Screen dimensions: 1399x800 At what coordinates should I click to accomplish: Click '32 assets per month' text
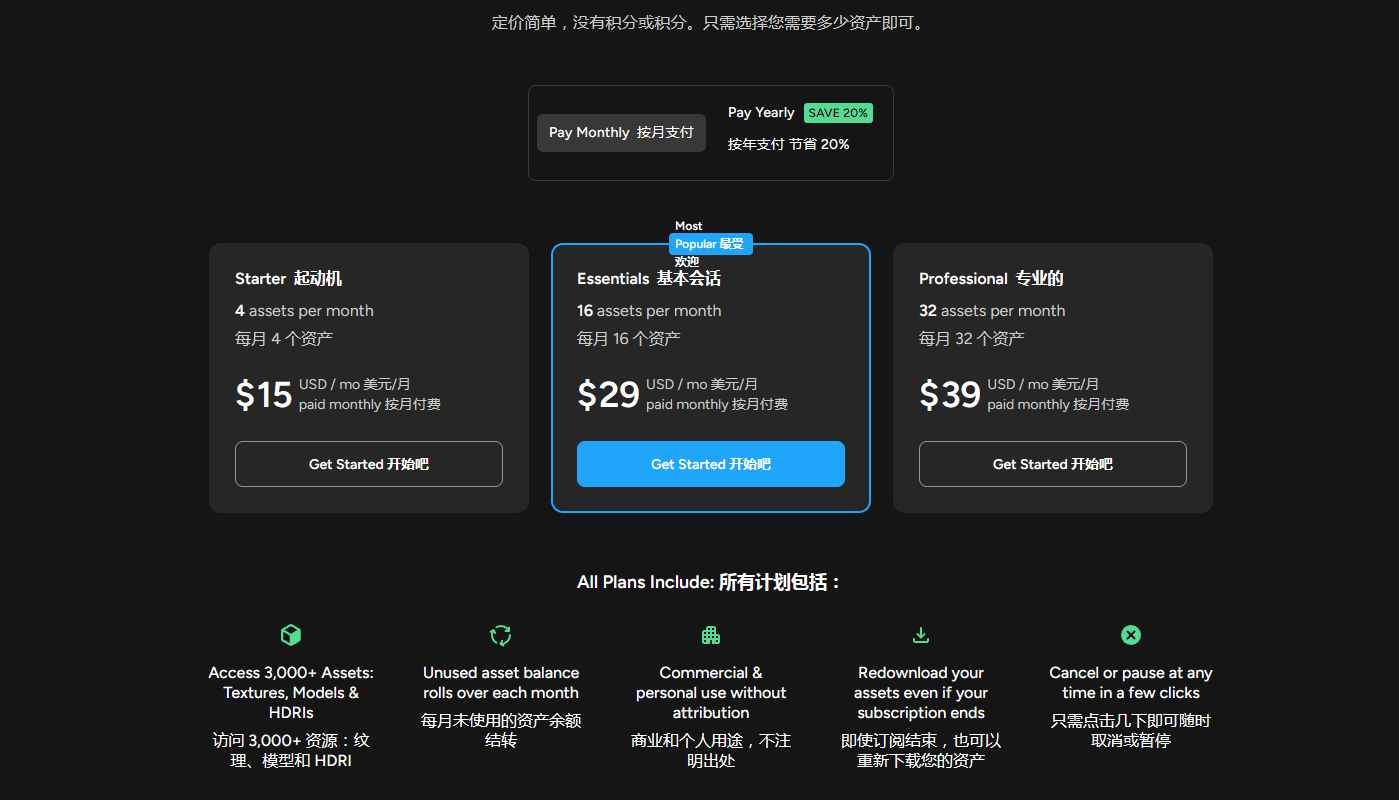pos(992,311)
